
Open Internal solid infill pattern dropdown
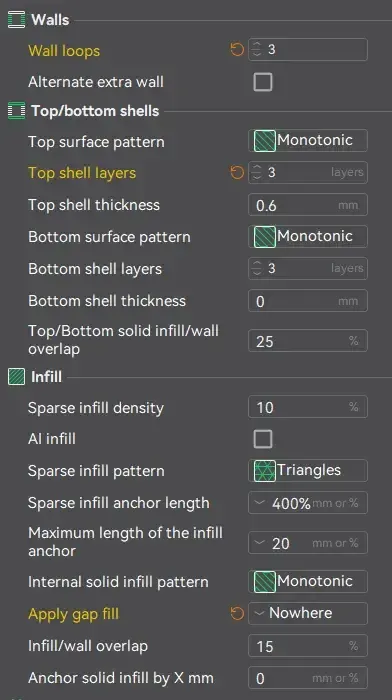[x=308, y=581]
